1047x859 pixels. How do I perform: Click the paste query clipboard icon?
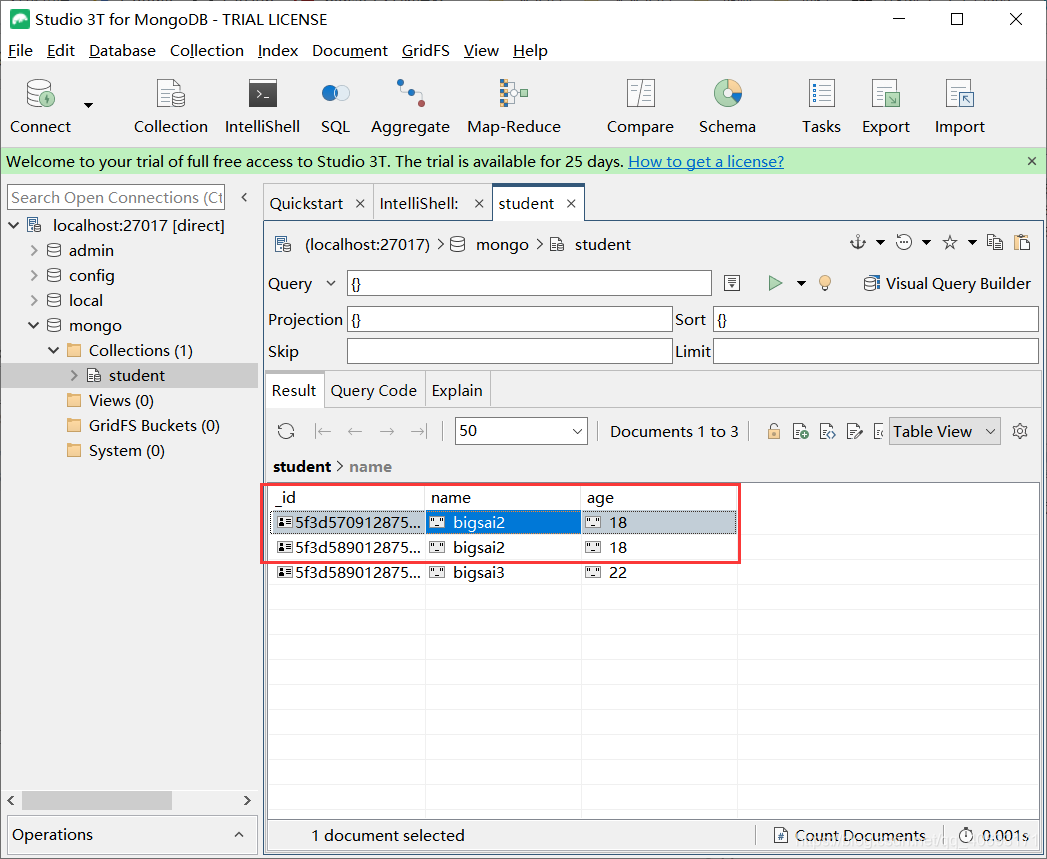1022,242
